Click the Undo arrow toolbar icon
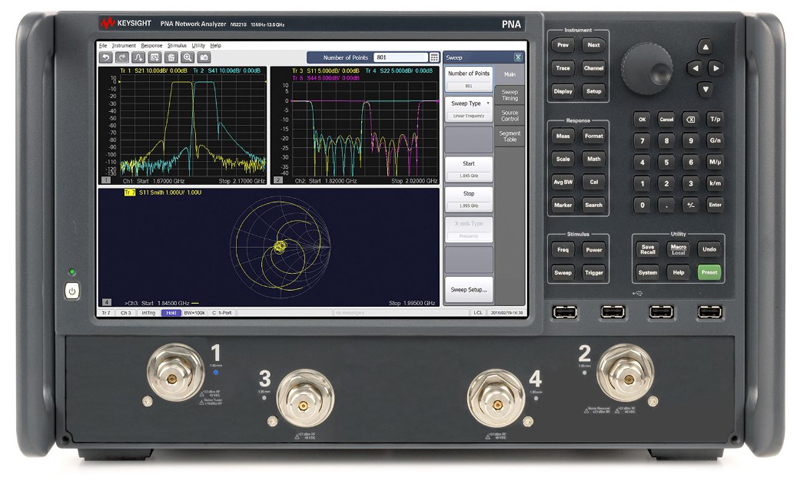 click(x=106, y=58)
